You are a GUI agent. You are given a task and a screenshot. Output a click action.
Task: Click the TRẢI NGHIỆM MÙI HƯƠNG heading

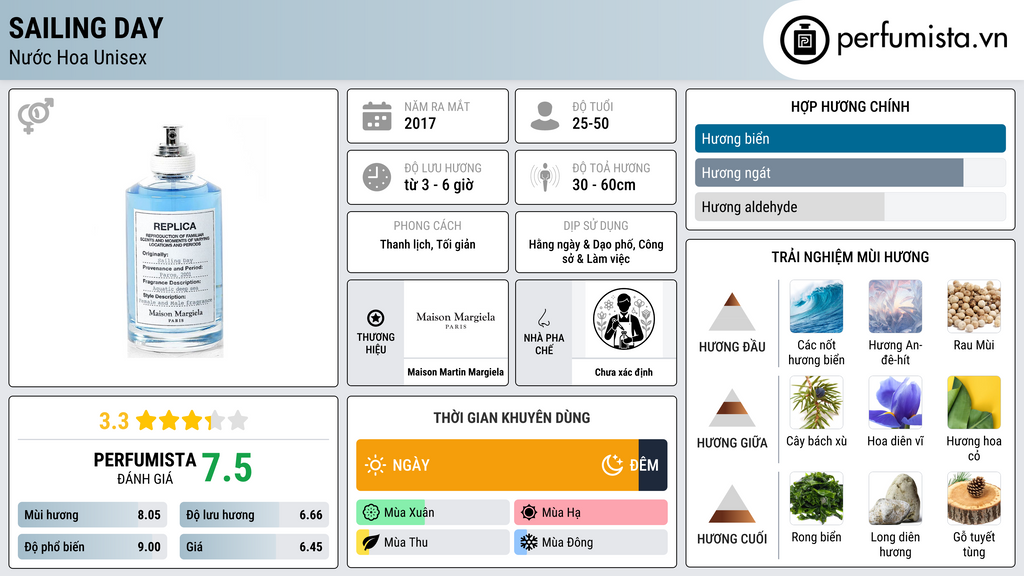point(850,257)
